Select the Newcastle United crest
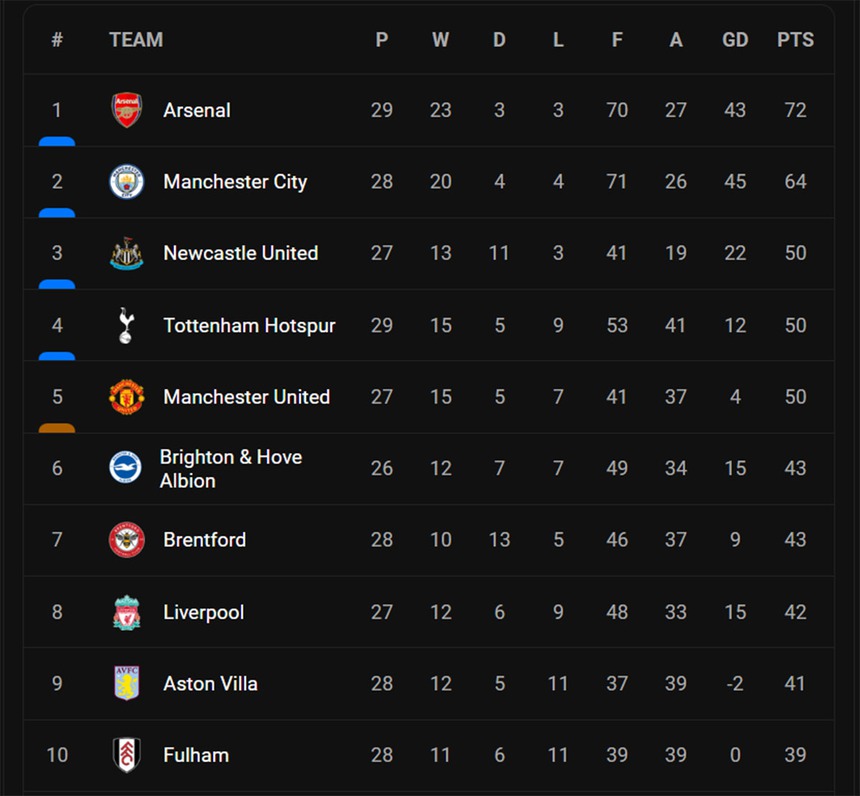 [127, 254]
